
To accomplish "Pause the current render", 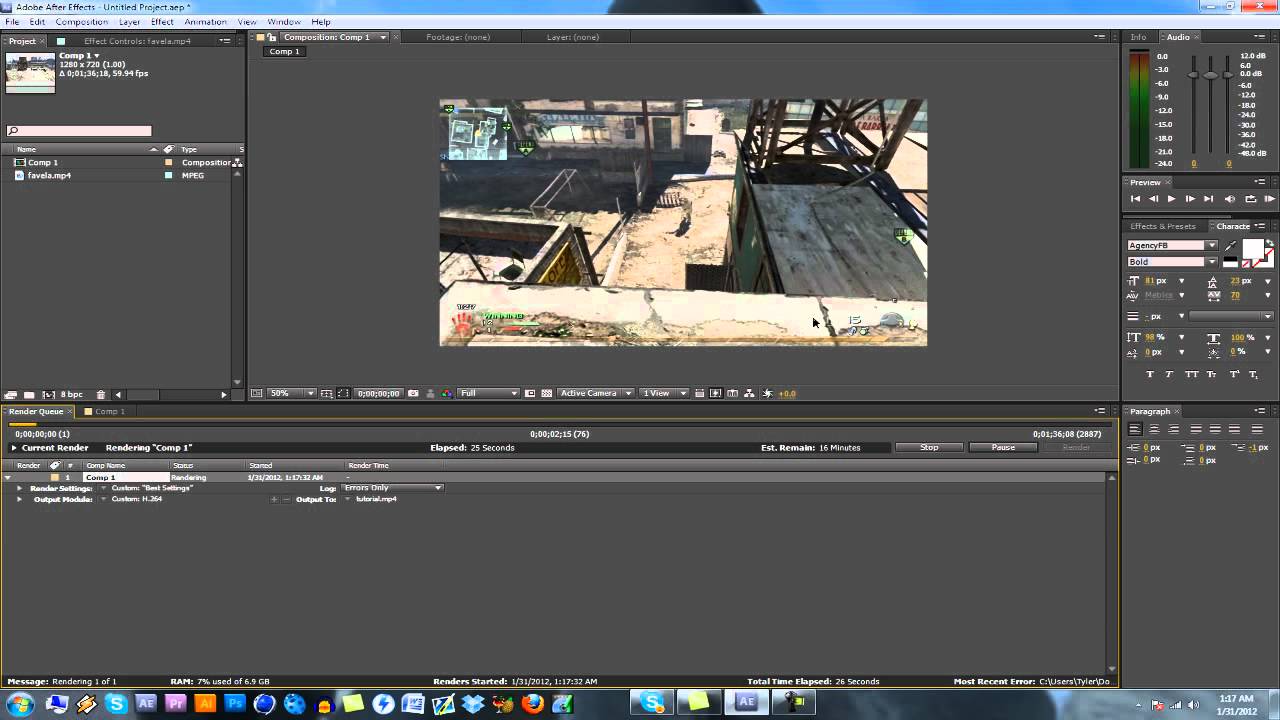I will [1003, 447].
